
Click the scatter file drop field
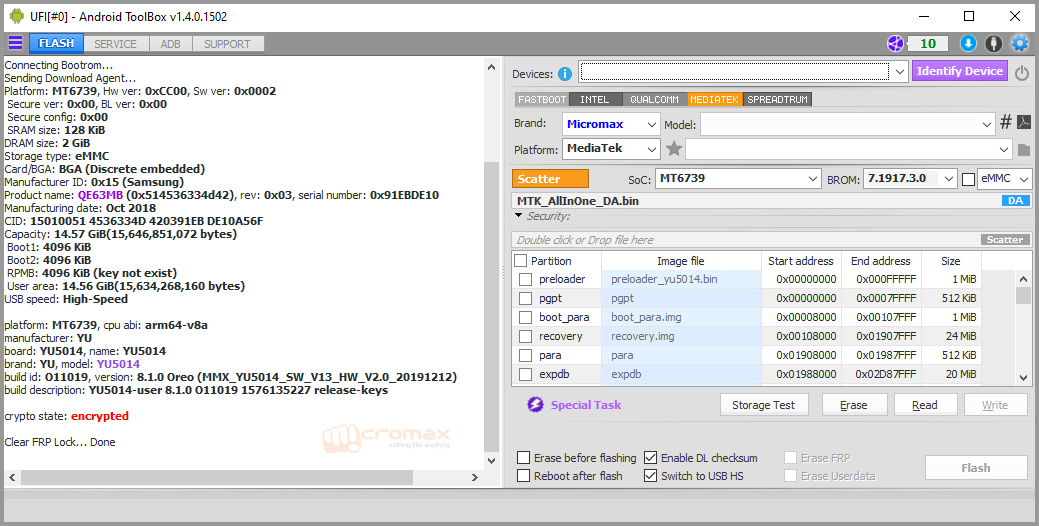[x=745, y=240]
